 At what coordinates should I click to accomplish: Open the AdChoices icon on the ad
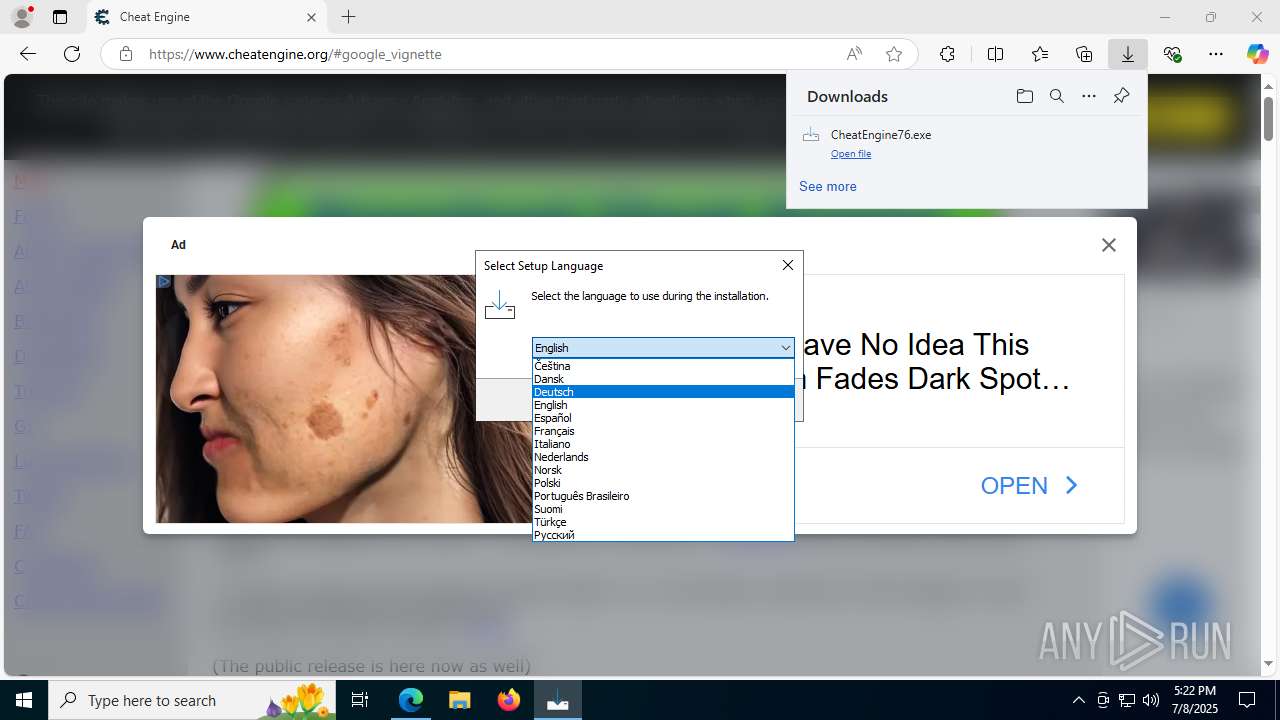164,282
